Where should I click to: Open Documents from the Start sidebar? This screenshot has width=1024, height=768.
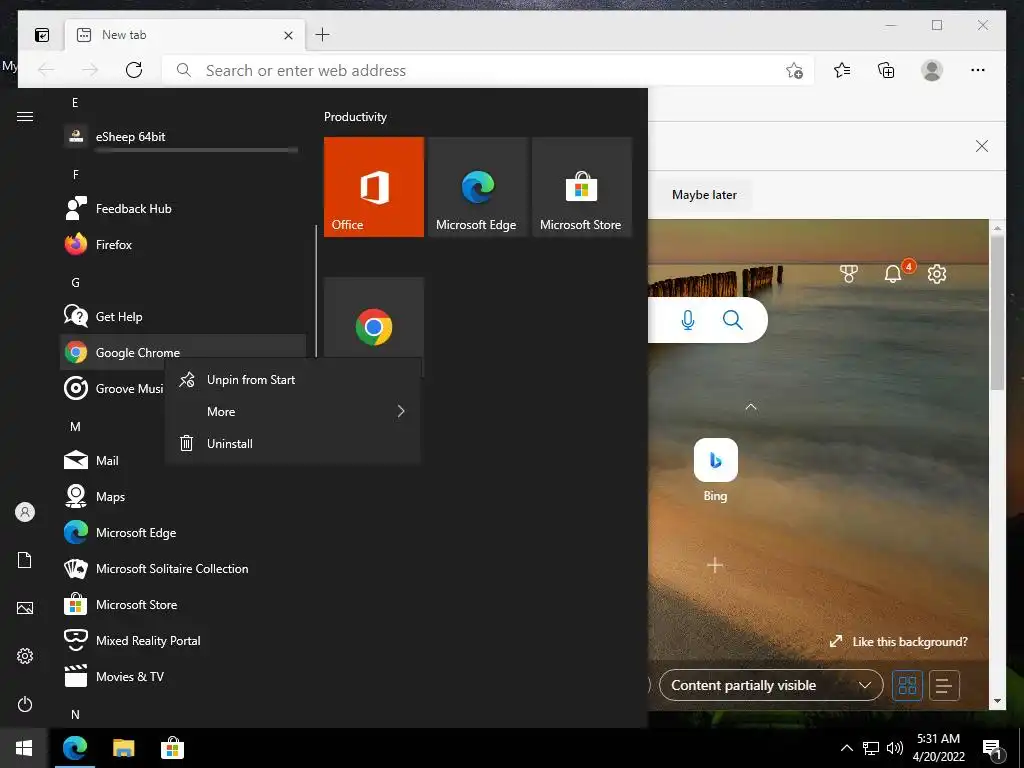(x=25, y=560)
